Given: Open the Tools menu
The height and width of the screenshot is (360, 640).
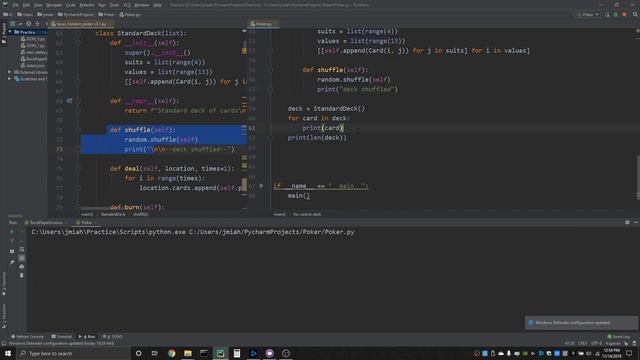Looking at the screenshot, I should click(x=114, y=5).
